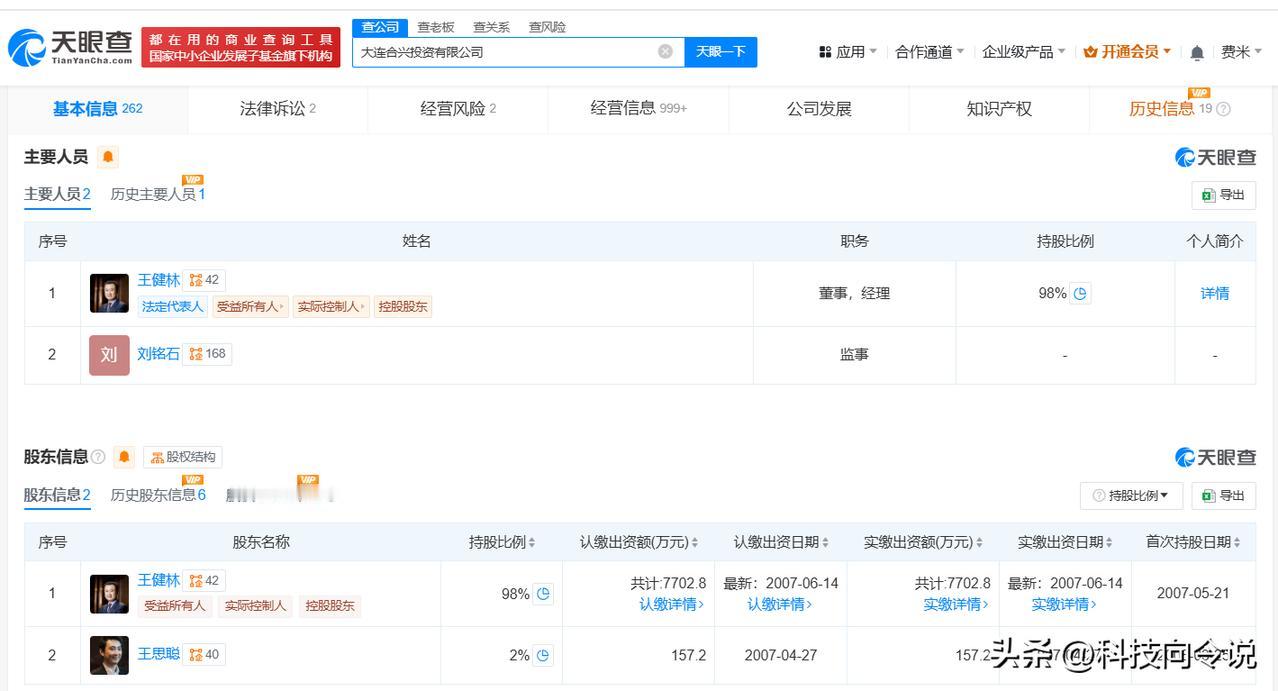Viewport: 1278px width, 691px height.
Task: Click 受益所有人 tag in 主要人员 row
Action: point(250,307)
